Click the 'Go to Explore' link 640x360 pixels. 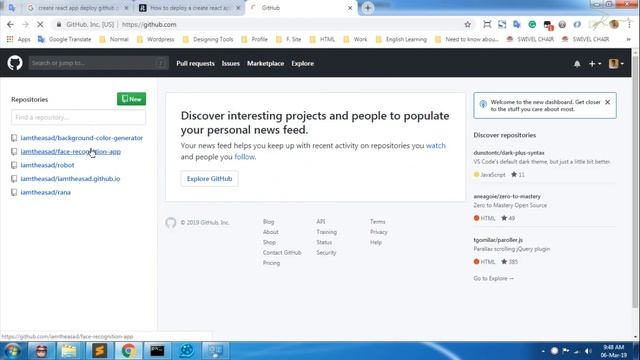tap(493, 278)
